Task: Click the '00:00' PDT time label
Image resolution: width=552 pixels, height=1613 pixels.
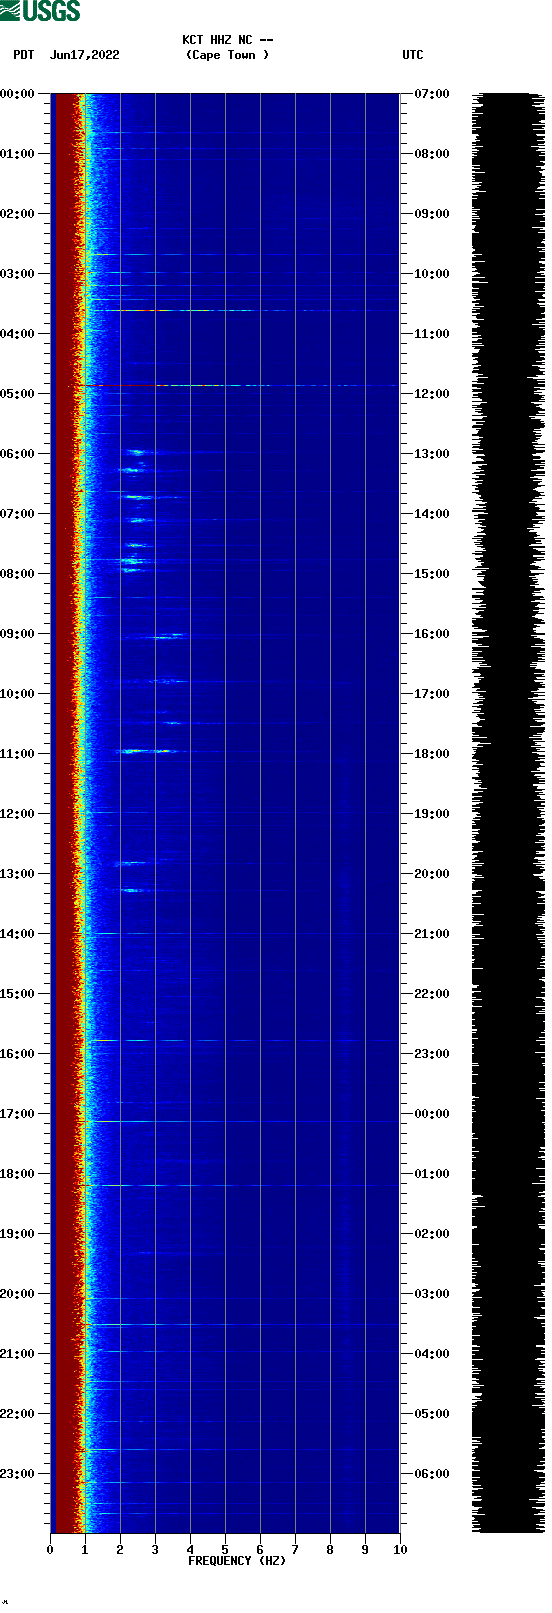Action: click(x=18, y=94)
